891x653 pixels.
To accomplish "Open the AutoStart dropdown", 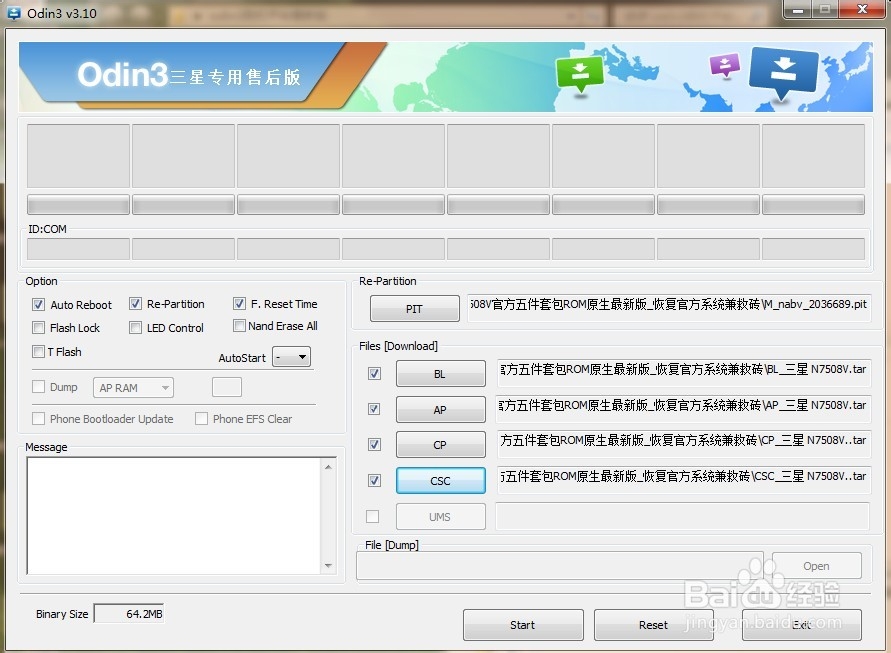I will 292,357.
